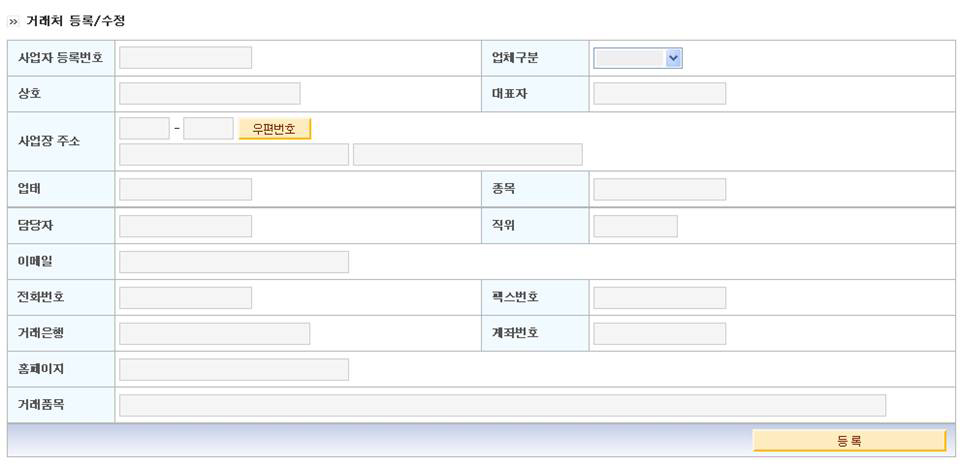Viewport: 960px width, 473px height.
Task: Click the wide 거래품목 input field
Action: coord(503,406)
